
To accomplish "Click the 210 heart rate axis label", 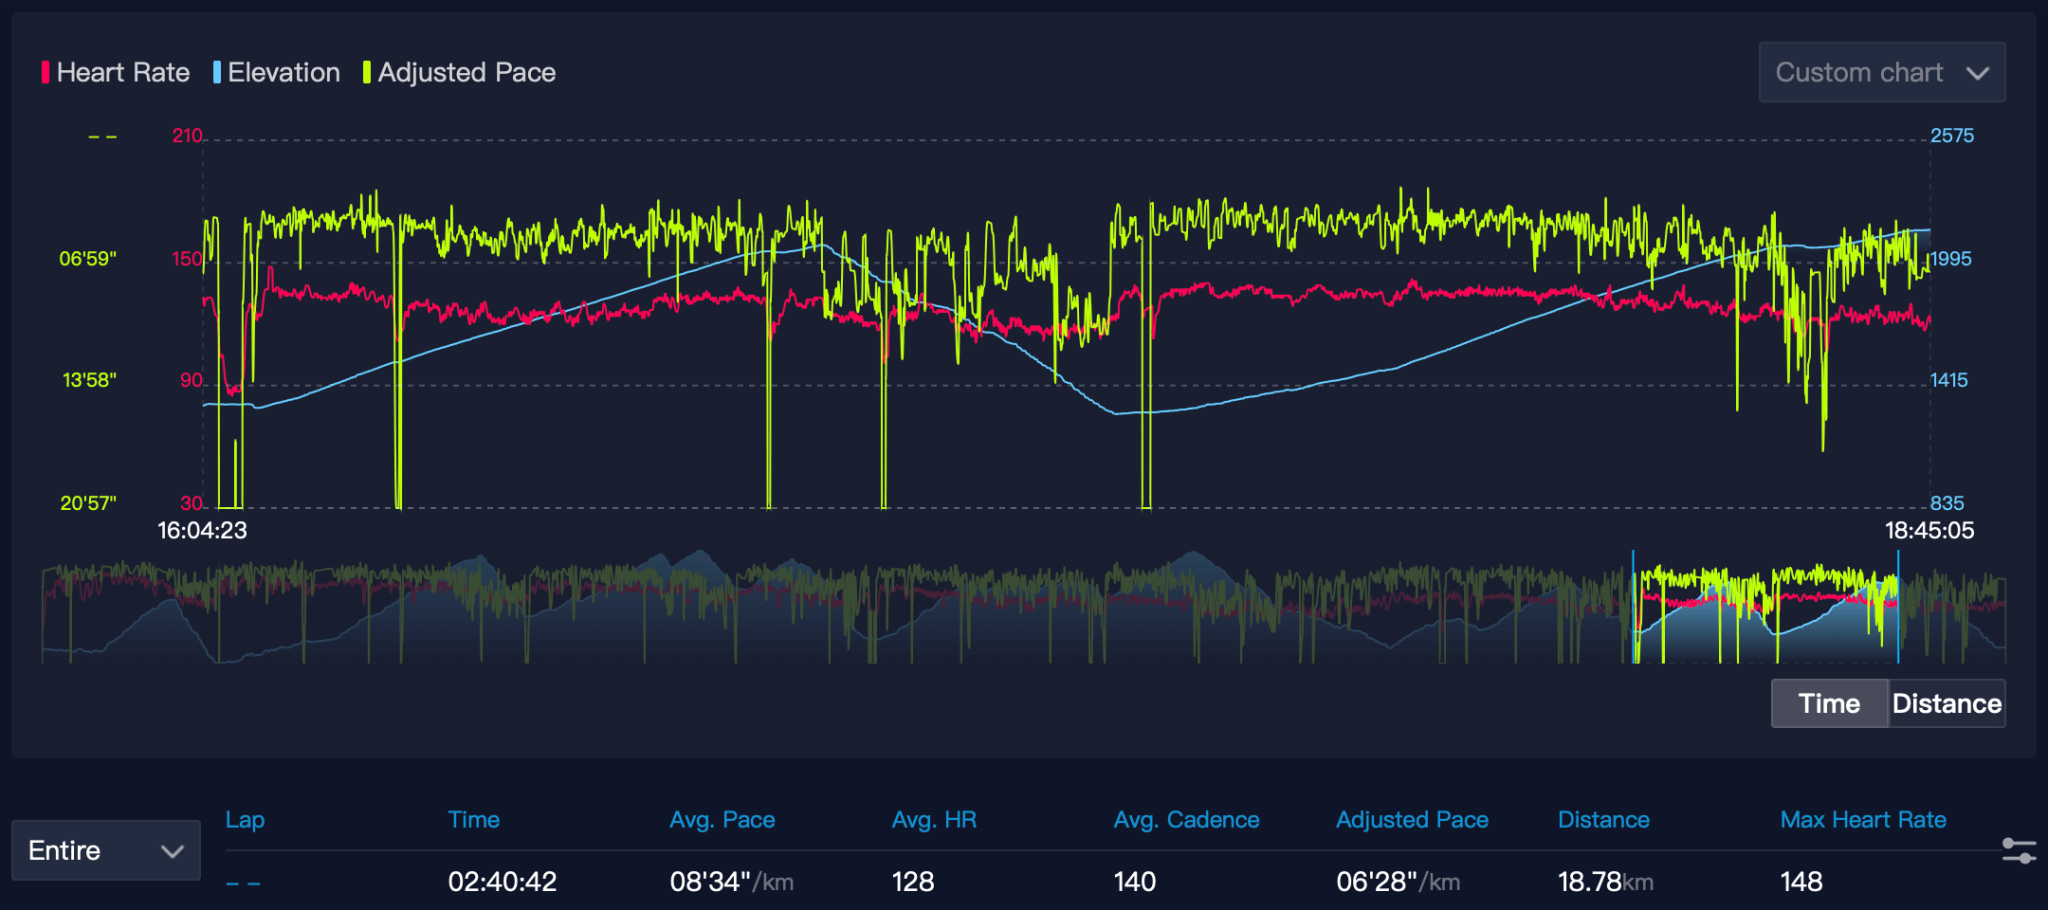I will [x=187, y=135].
